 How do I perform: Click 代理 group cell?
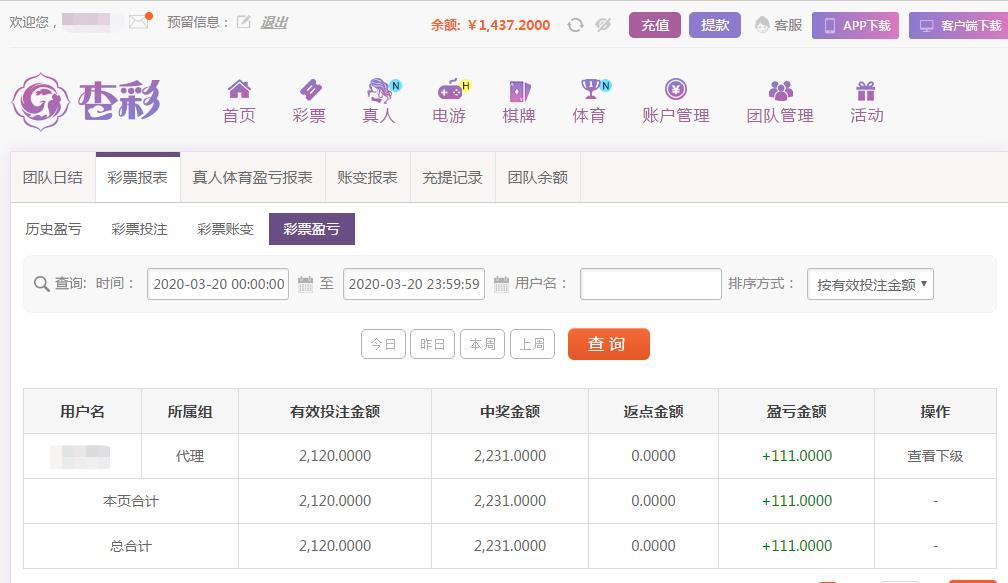[190, 456]
